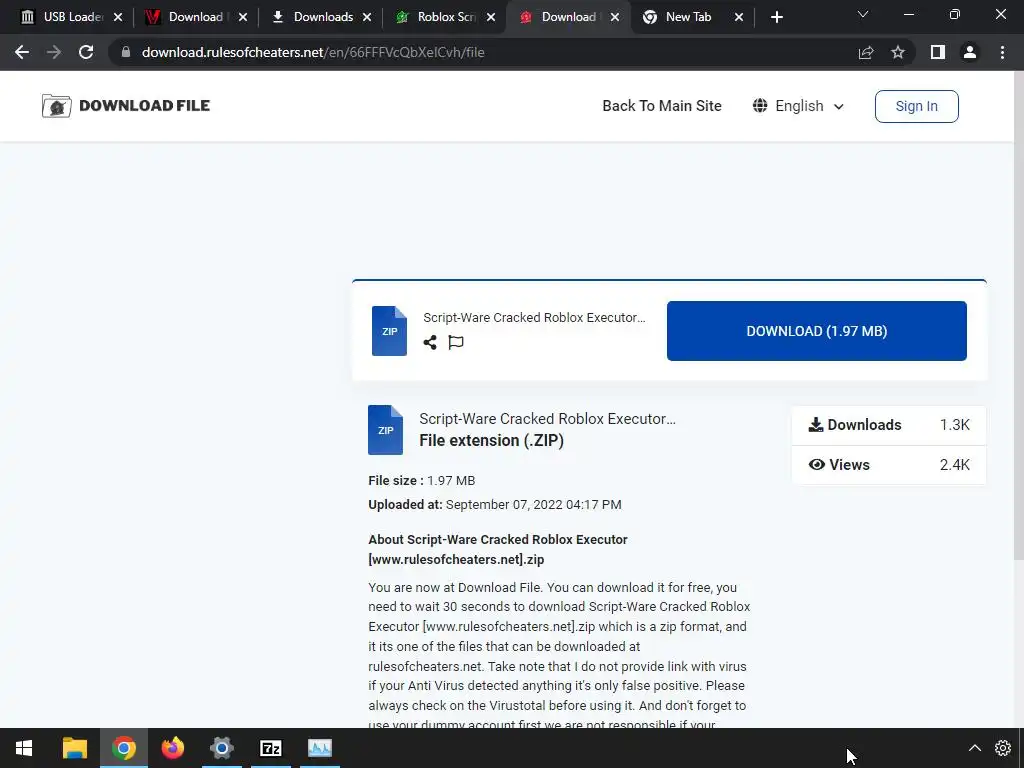This screenshot has width=1024, height=768.
Task: Click the File size 1.97 MB text
Action: (422, 481)
